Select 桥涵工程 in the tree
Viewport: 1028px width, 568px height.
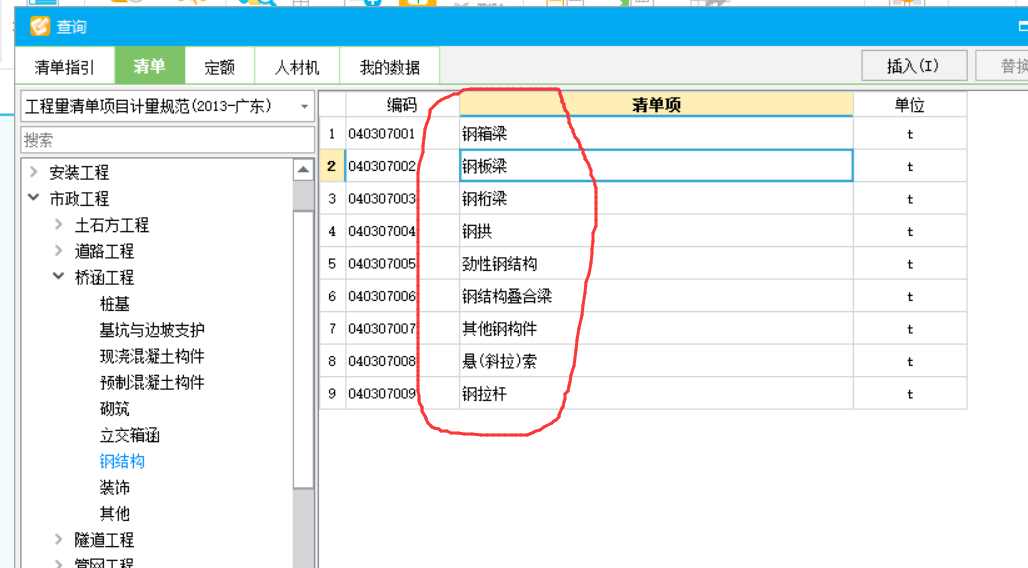[x=104, y=277]
